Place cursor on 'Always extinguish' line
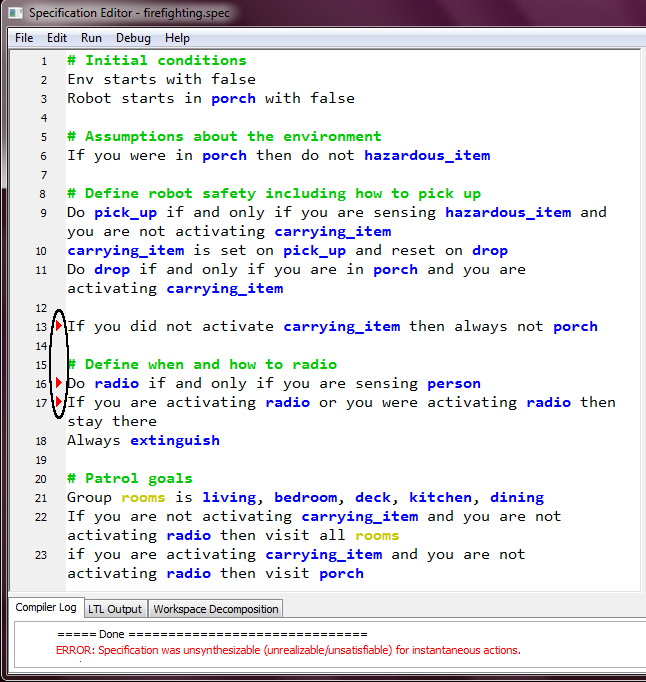This screenshot has height=682, width=646. click(143, 440)
